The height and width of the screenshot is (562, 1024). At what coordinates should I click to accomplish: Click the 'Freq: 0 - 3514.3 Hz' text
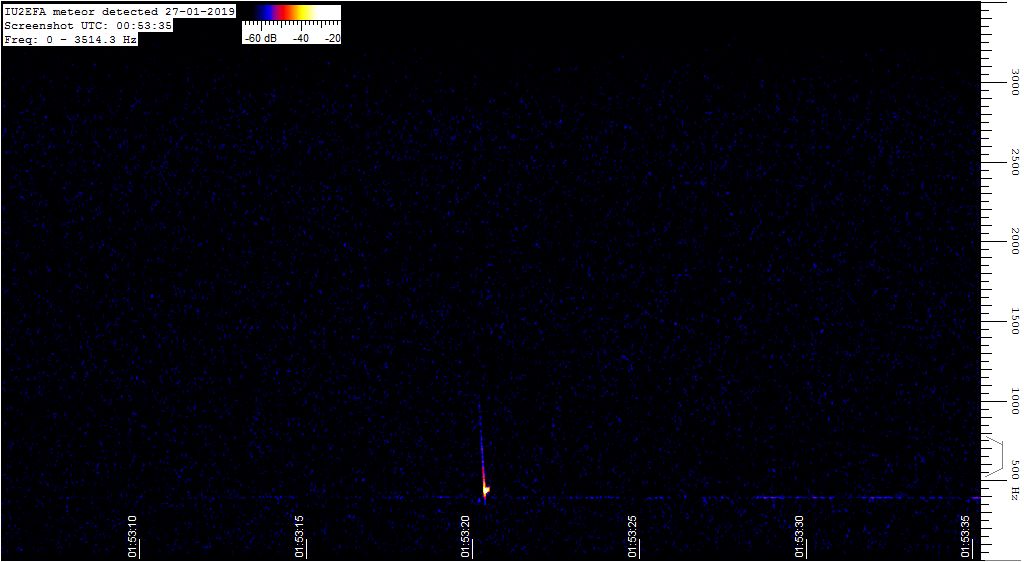[x=71, y=40]
